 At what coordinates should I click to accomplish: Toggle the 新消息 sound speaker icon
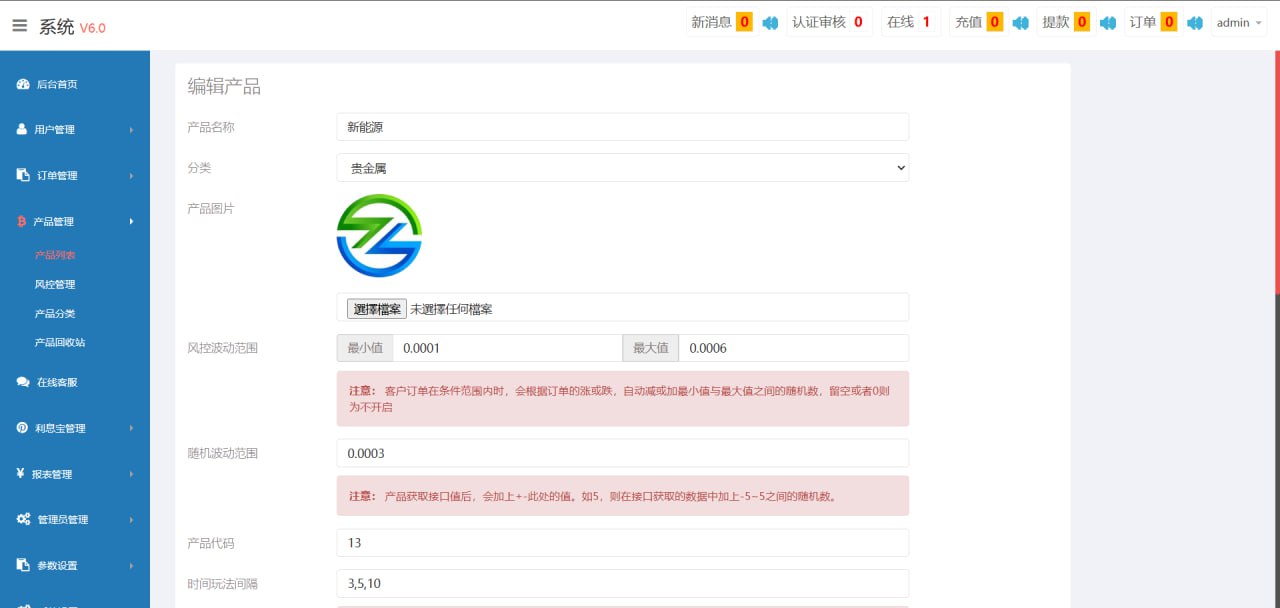pyautogui.click(x=770, y=23)
